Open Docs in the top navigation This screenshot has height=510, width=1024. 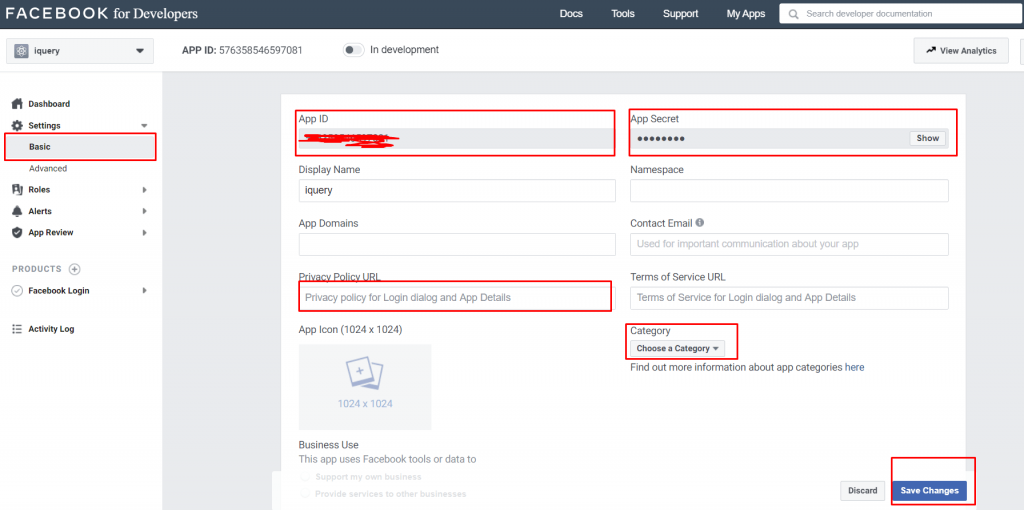(x=571, y=14)
